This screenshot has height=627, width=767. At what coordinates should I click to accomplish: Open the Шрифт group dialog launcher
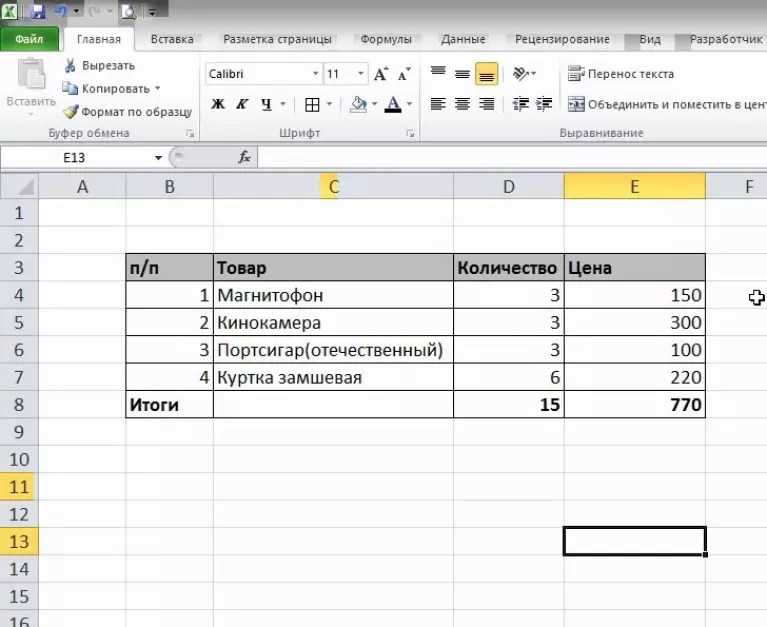coord(410,133)
